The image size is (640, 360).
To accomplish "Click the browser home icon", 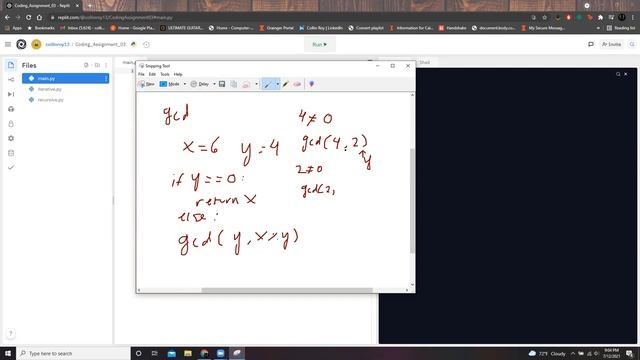I will click(39, 18).
